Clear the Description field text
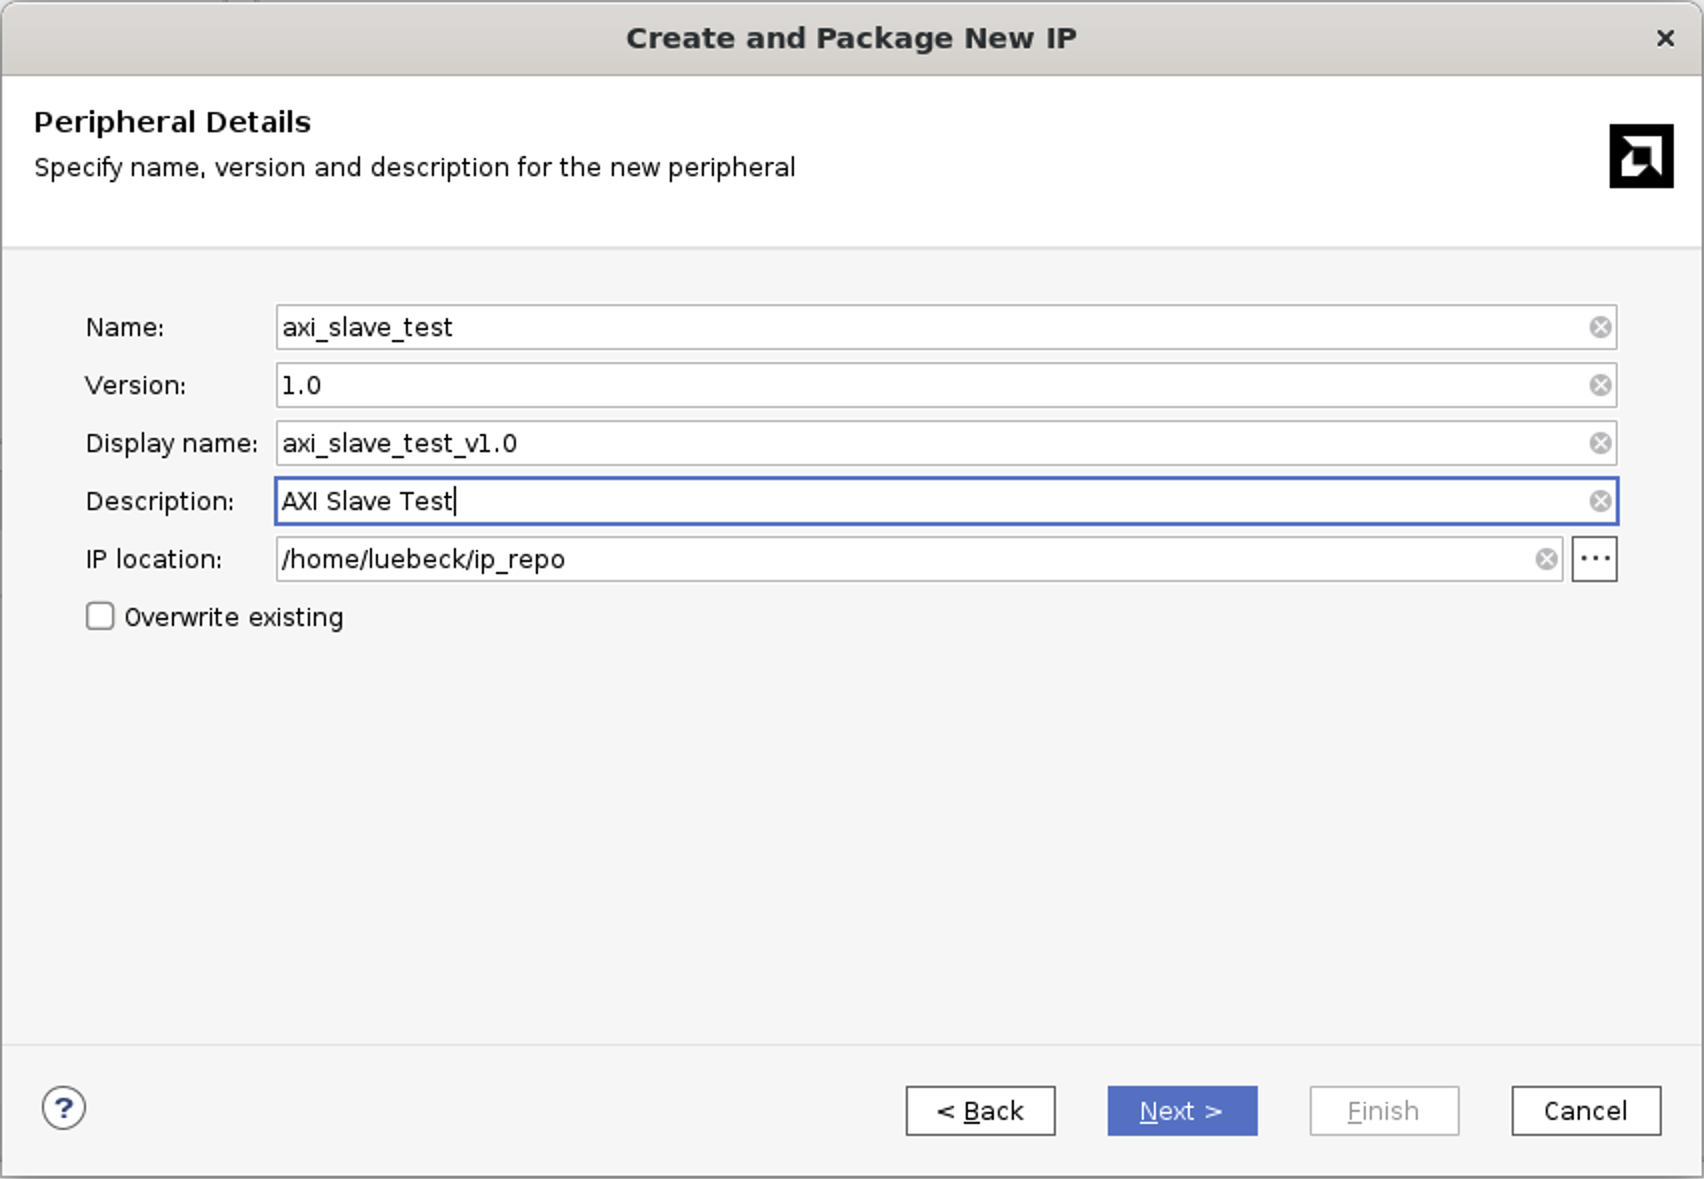 pos(1600,501)
